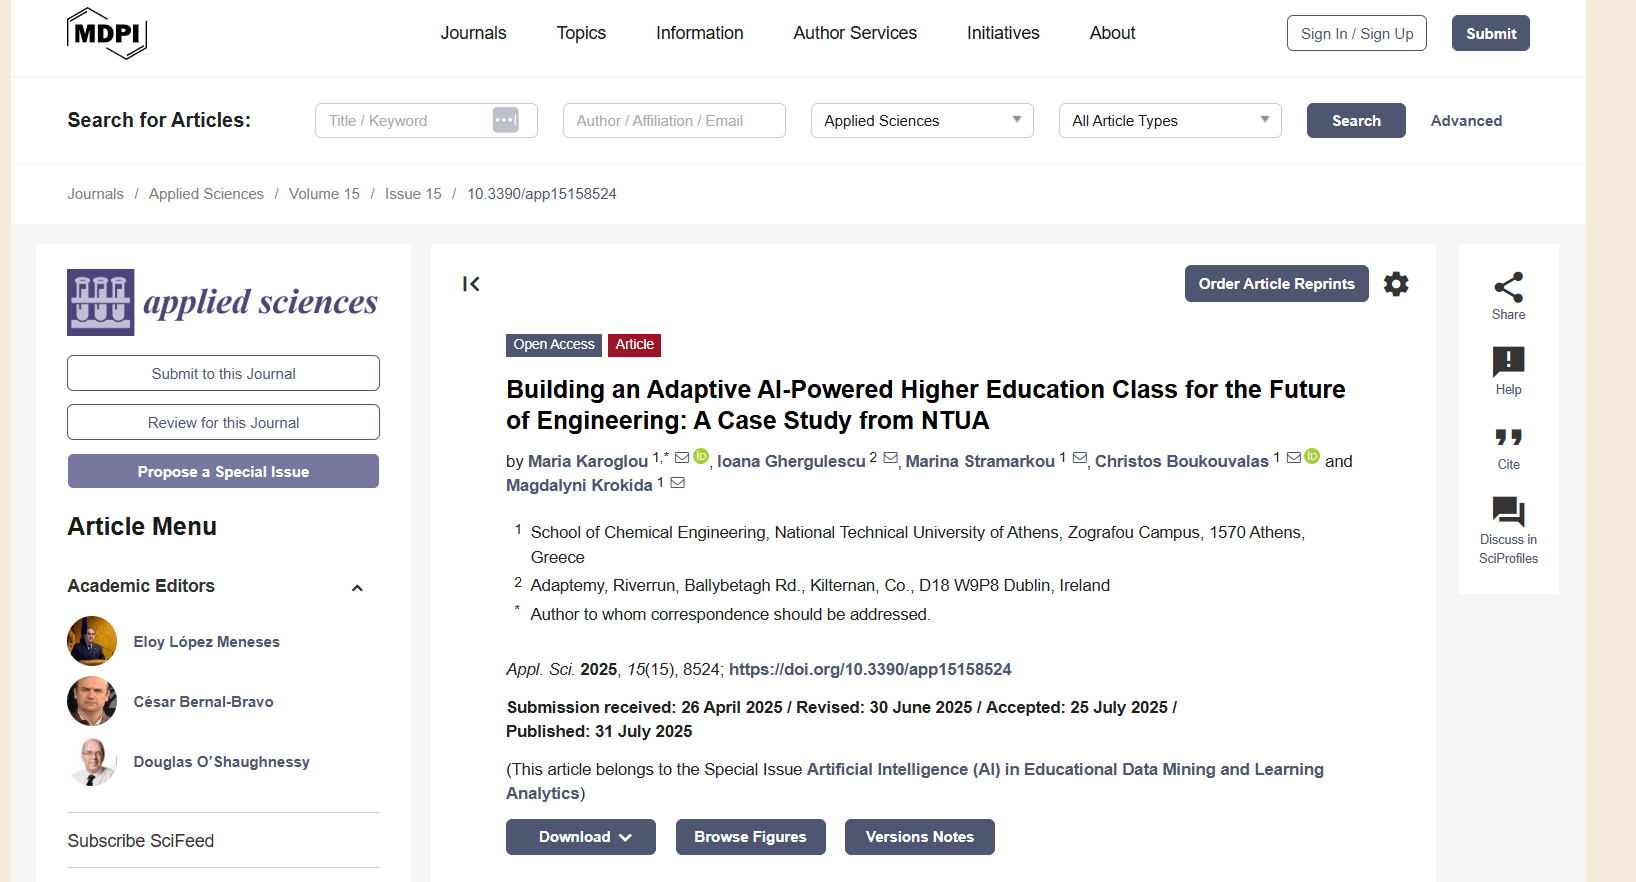Click the Browse Figures button
This screenshot has height=882, width=1636.
point(750,837)
